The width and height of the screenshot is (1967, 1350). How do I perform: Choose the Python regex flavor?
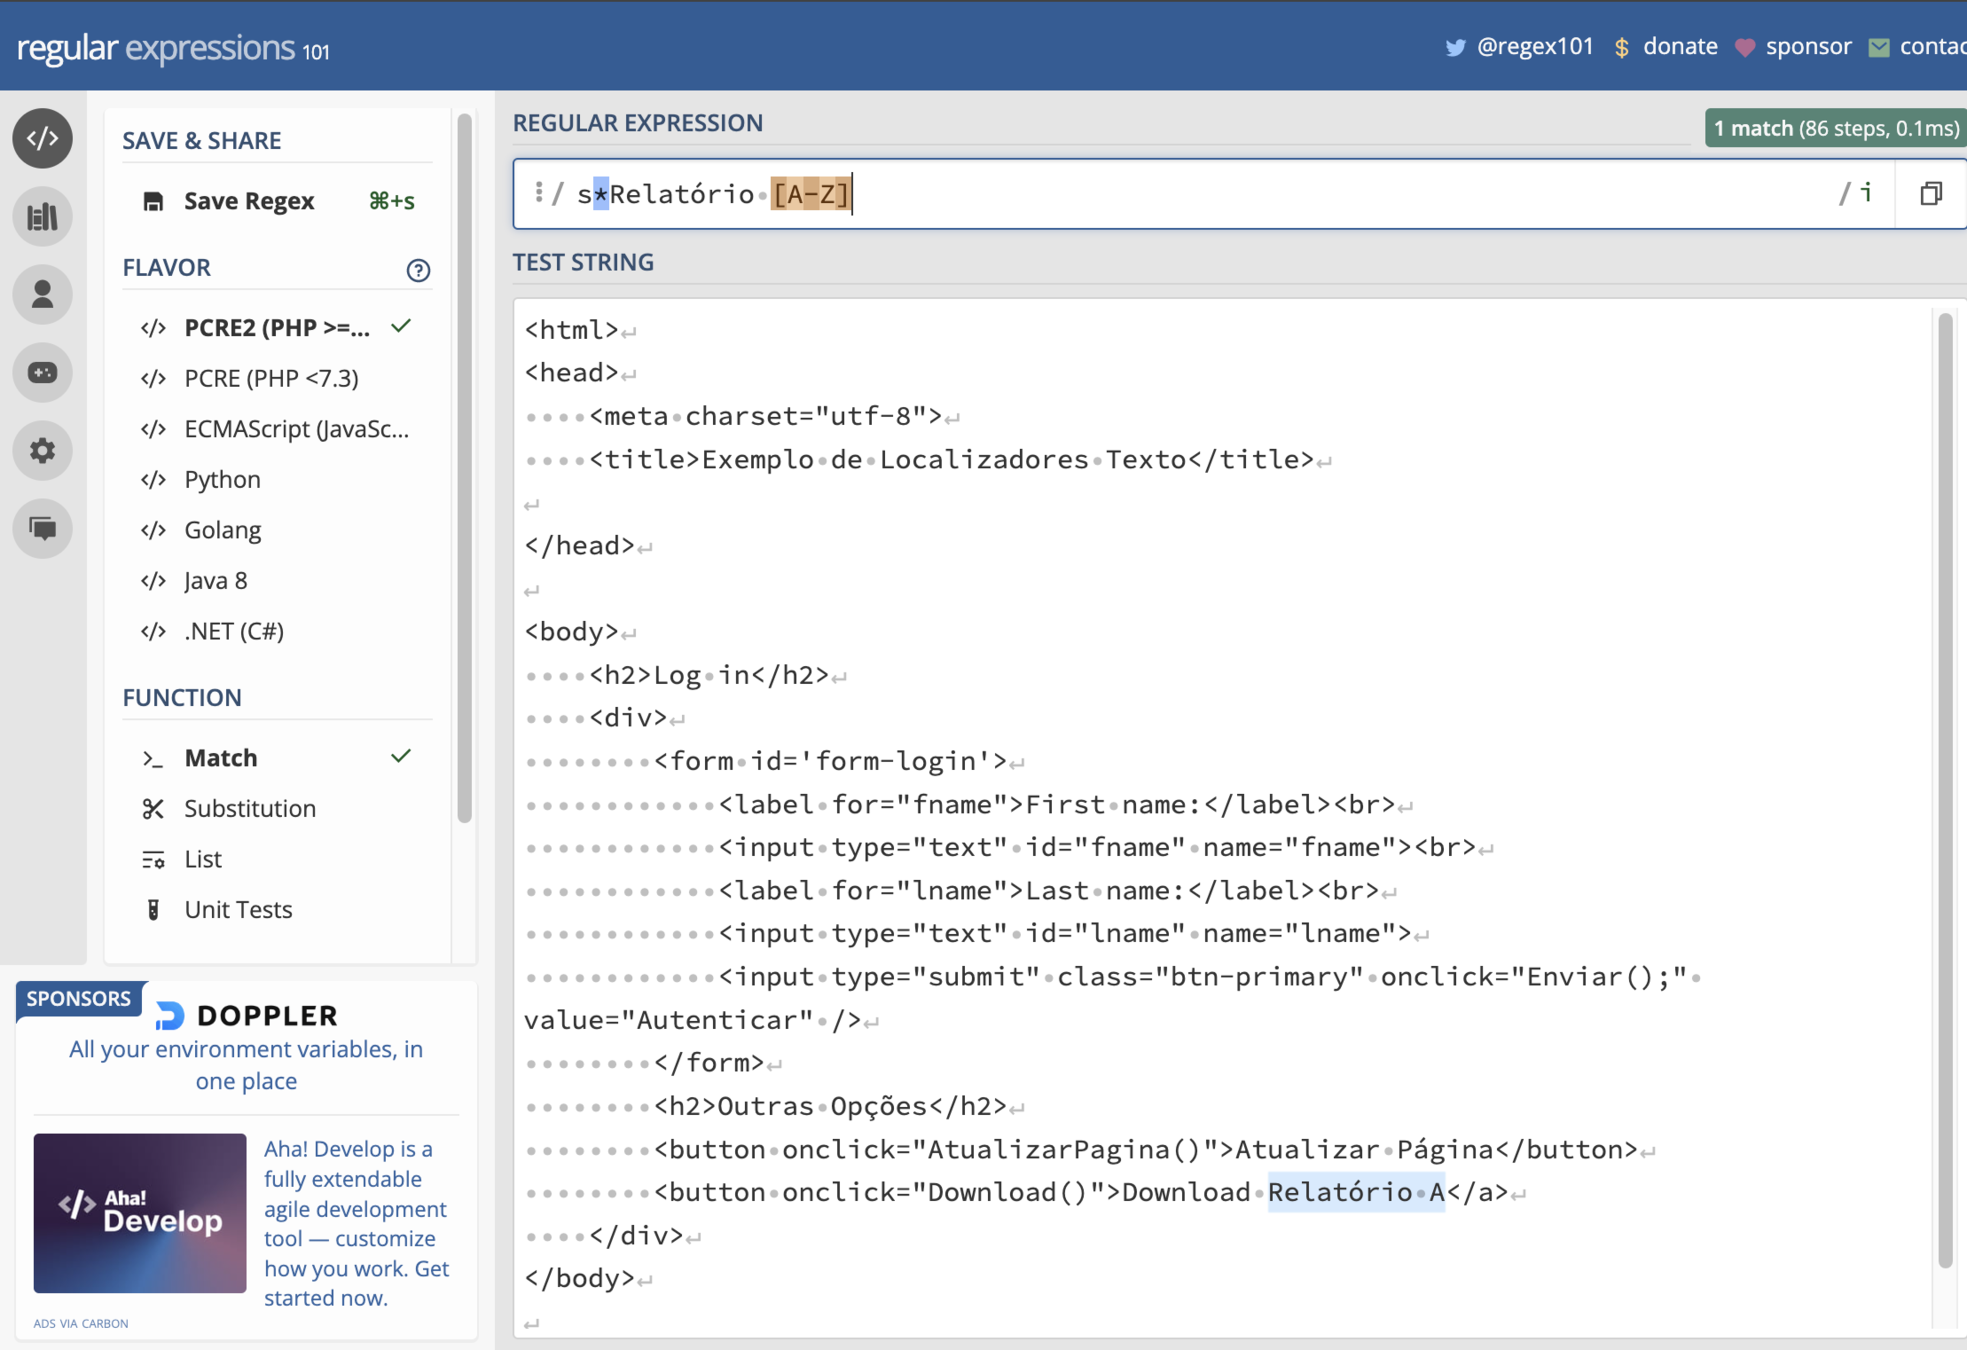(x=222, y=479)
